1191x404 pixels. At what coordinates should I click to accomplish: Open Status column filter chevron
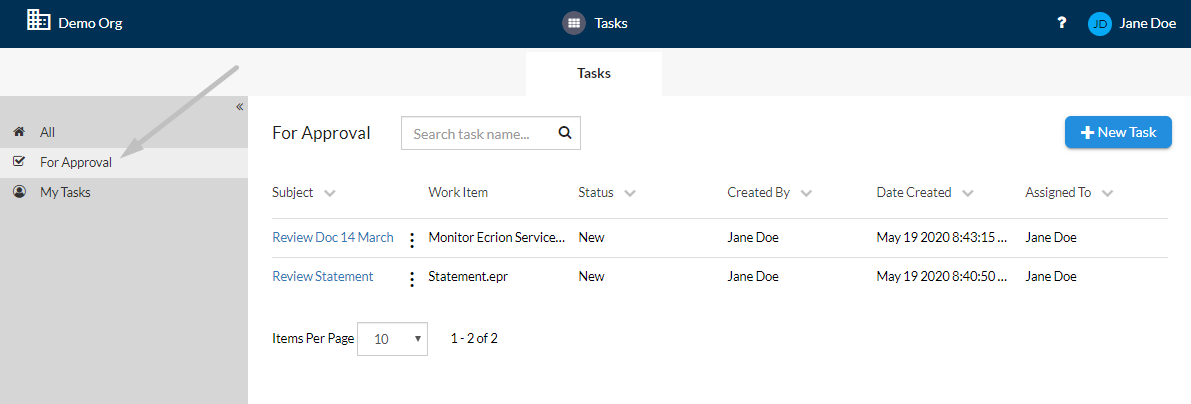(630, 194)
